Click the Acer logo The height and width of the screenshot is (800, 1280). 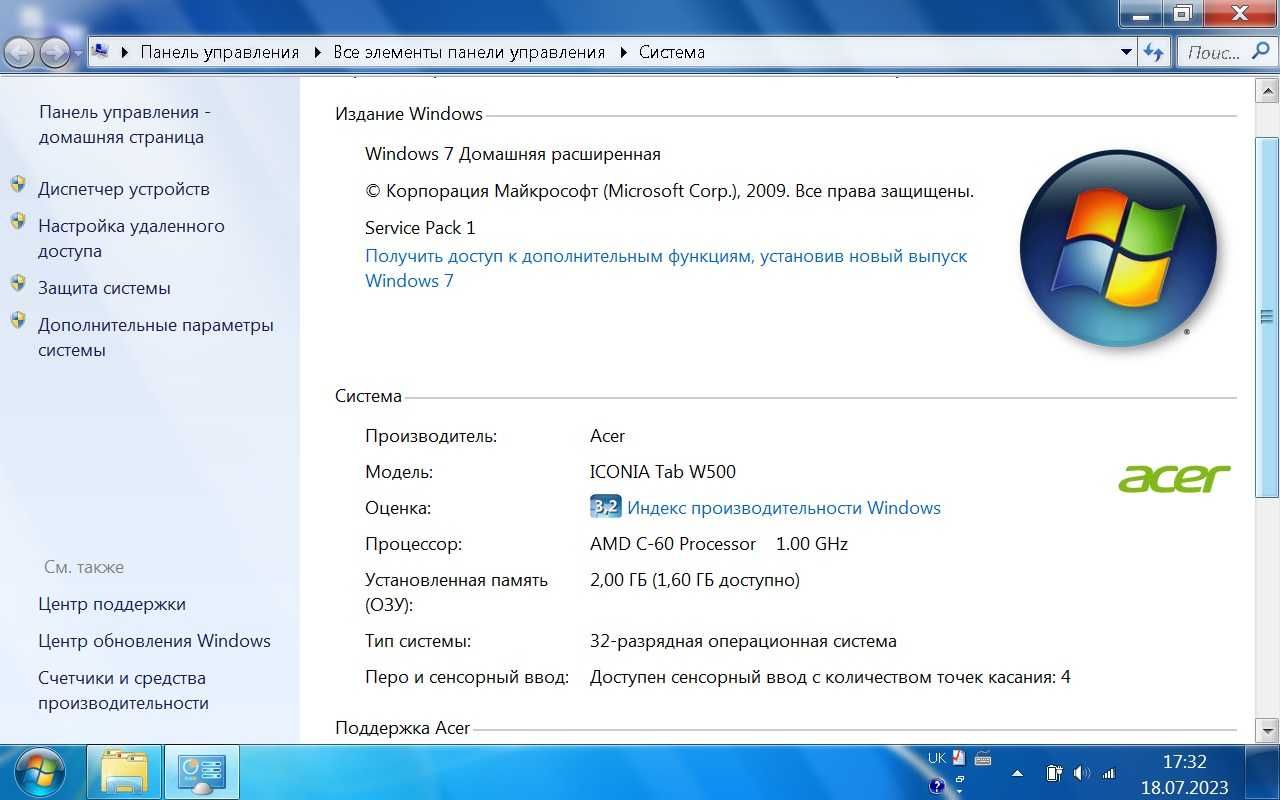click(x=1174, y=479)
